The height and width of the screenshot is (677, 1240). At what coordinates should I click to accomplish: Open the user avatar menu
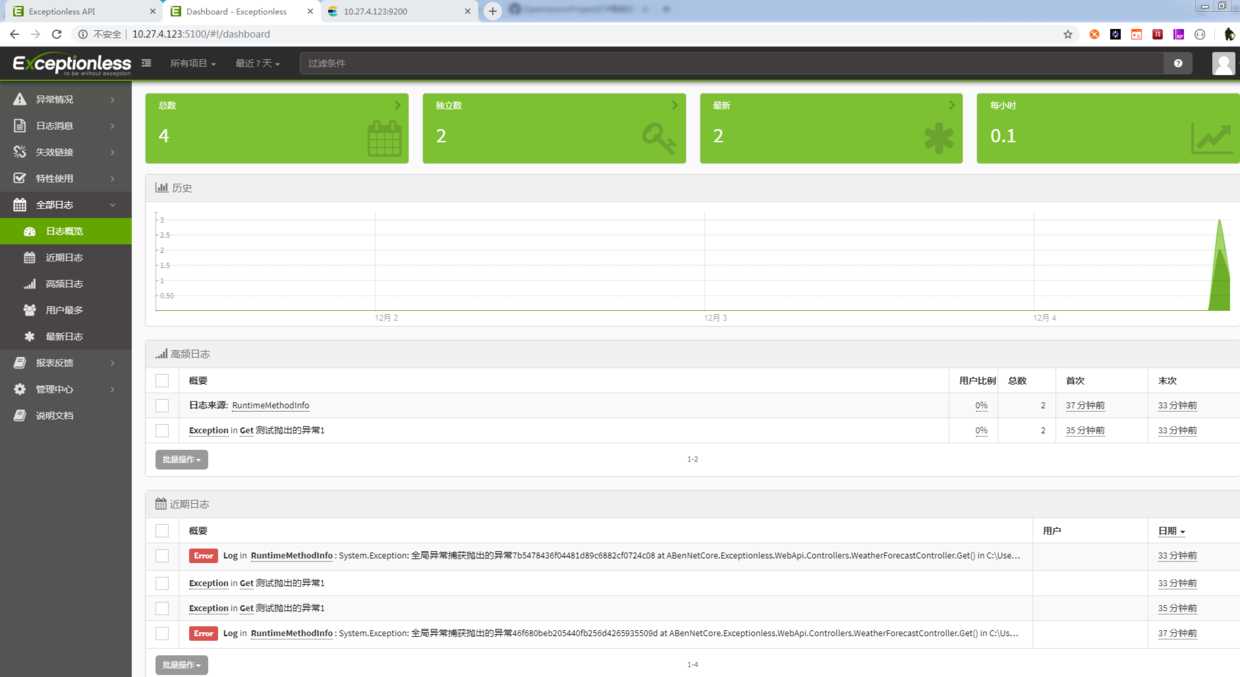[x=1223, y=63]
